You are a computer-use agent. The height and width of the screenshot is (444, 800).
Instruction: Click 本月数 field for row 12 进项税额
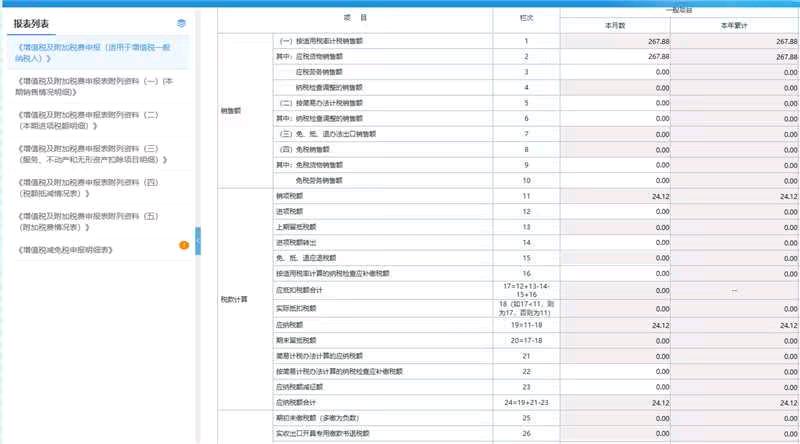615,212
